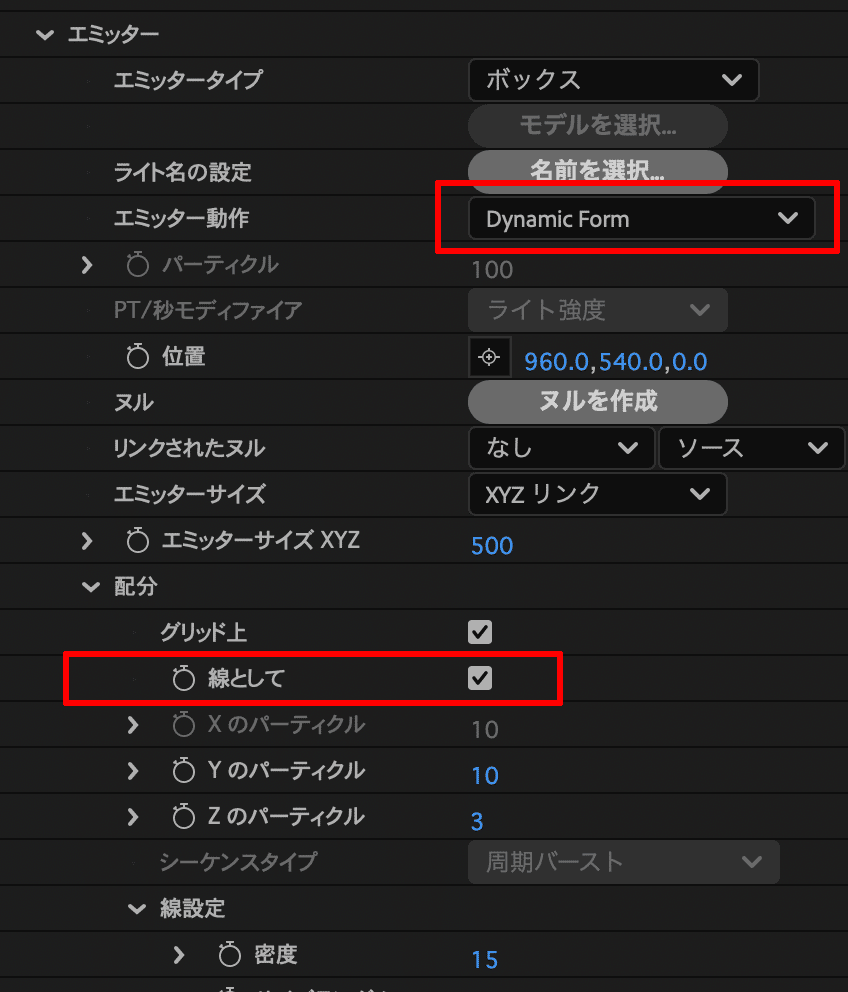Click the 位置 pick-point crosshair icon

[489, 356]
